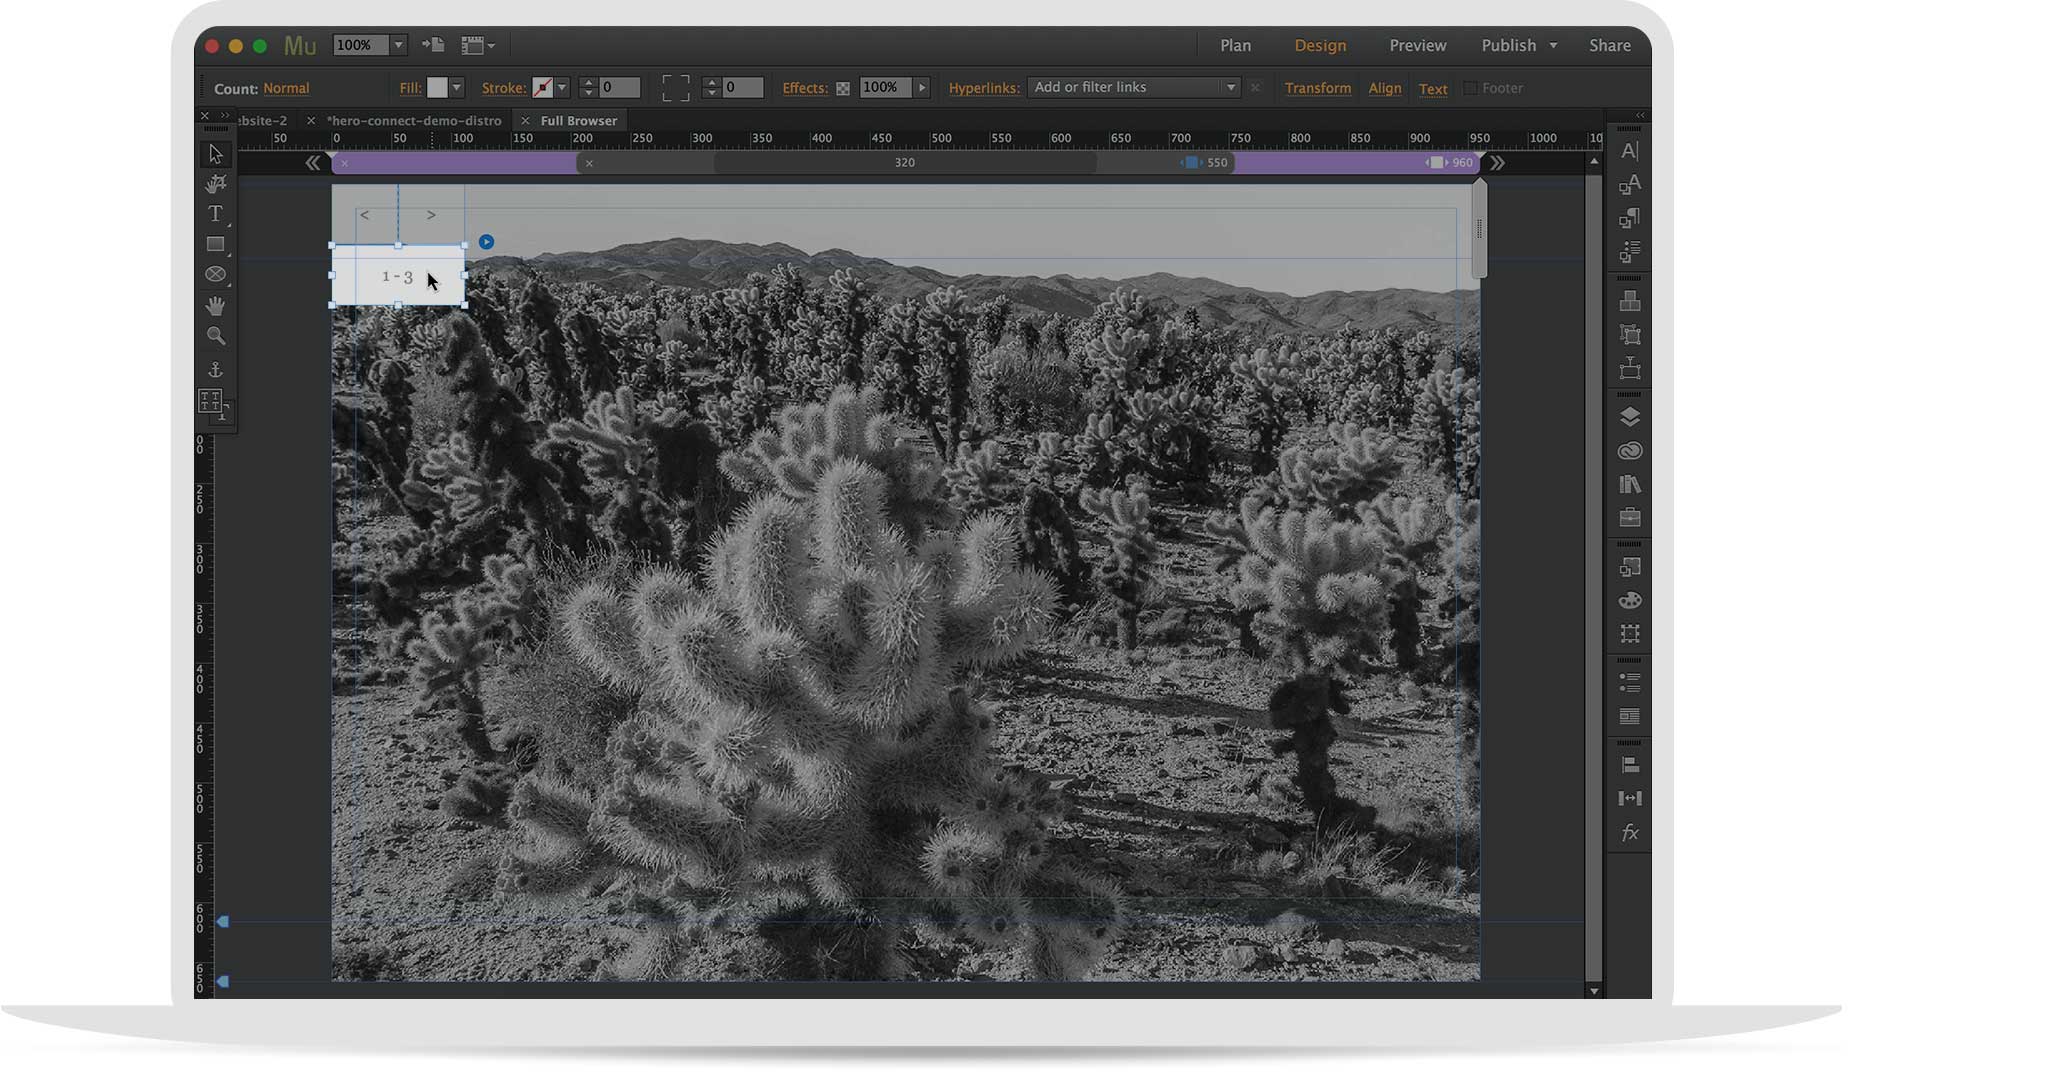Screen dimensions: 2048x1076
Task: Open the Add or filter links dropdown
Action: [1230, 88]
